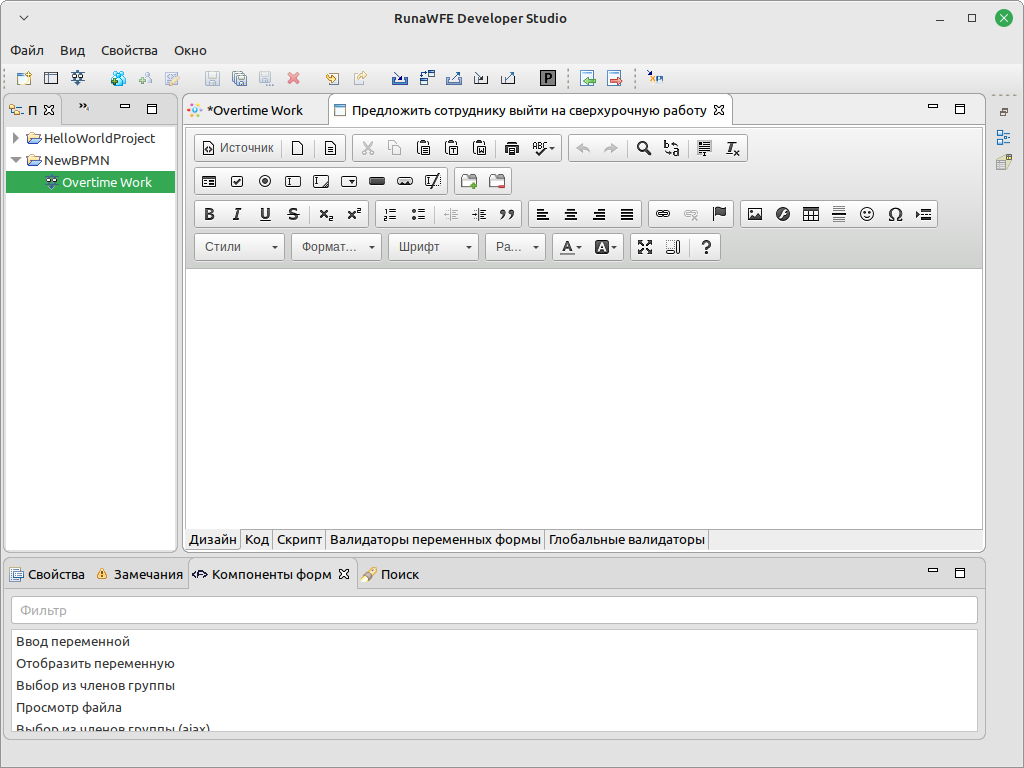
Task: Open the Replace tool
Action: tap(672, 148)
